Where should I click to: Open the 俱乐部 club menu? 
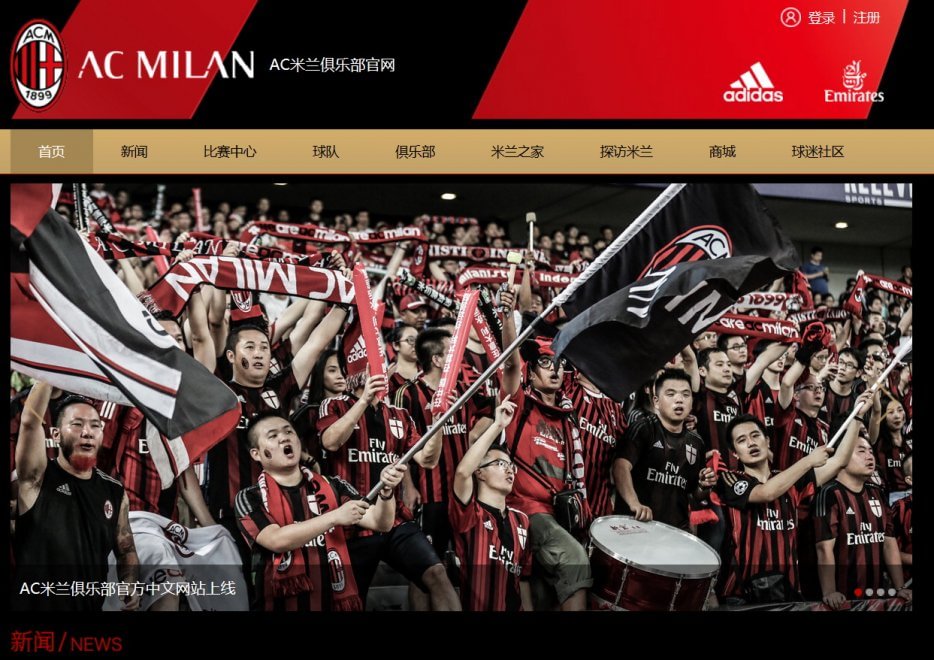coord(415,151)
